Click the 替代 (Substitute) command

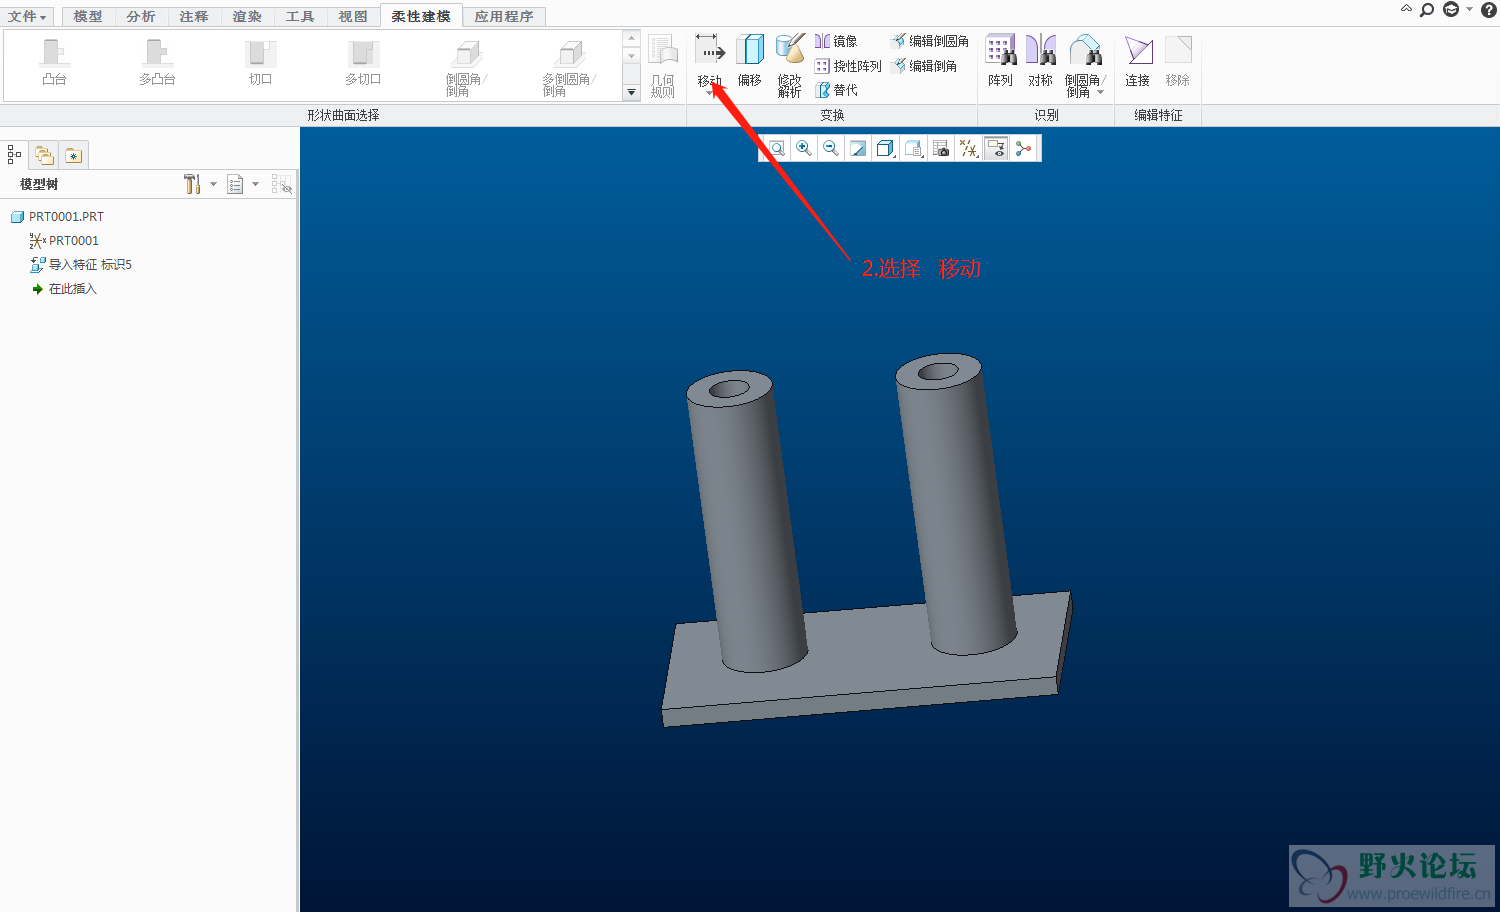836,90
